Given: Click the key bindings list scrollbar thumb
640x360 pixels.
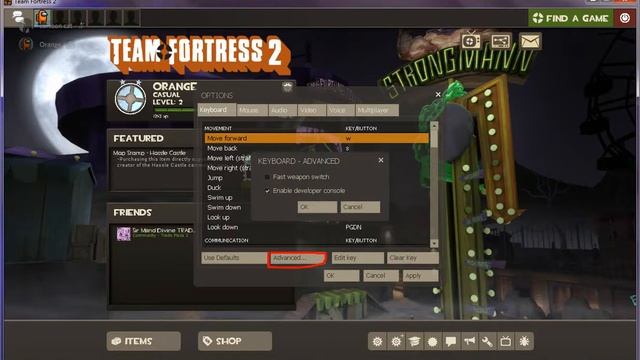Looking at the screenshot, I should (x=434, y=139).
